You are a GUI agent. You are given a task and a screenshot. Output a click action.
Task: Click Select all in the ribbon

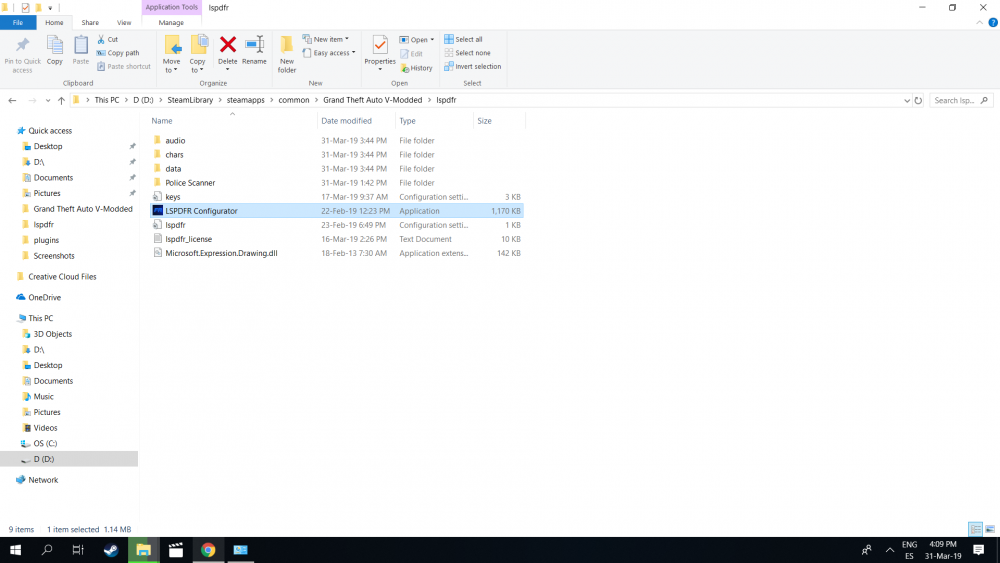click(464, 40)
